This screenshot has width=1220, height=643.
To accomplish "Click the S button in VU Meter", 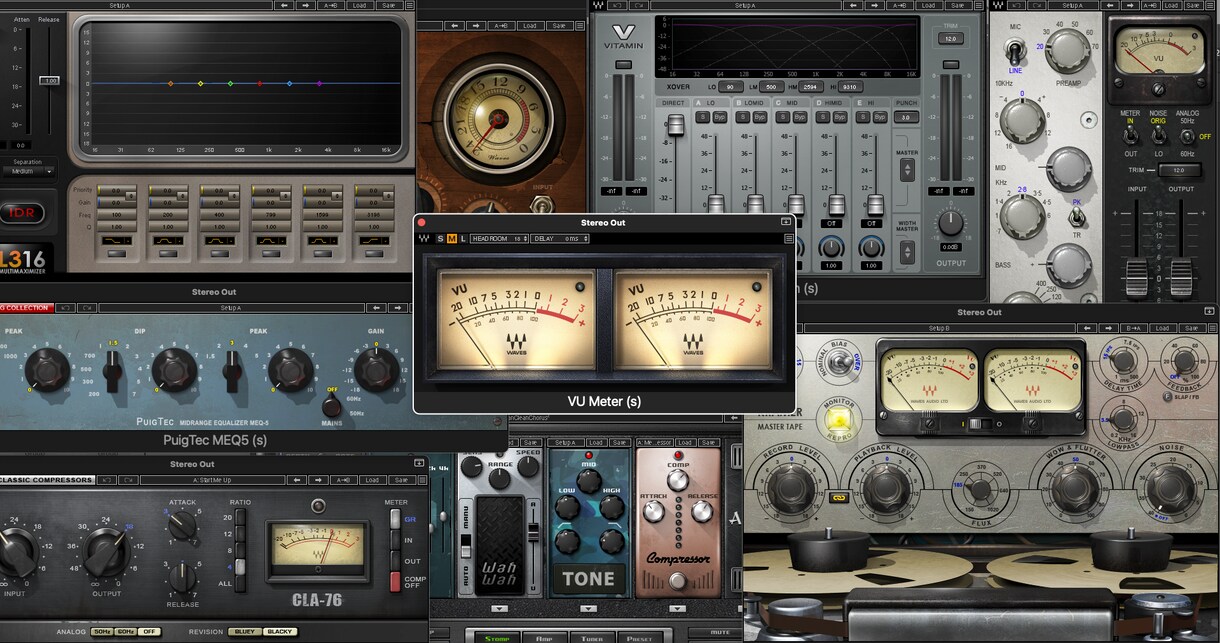I will tap(440, 238).
